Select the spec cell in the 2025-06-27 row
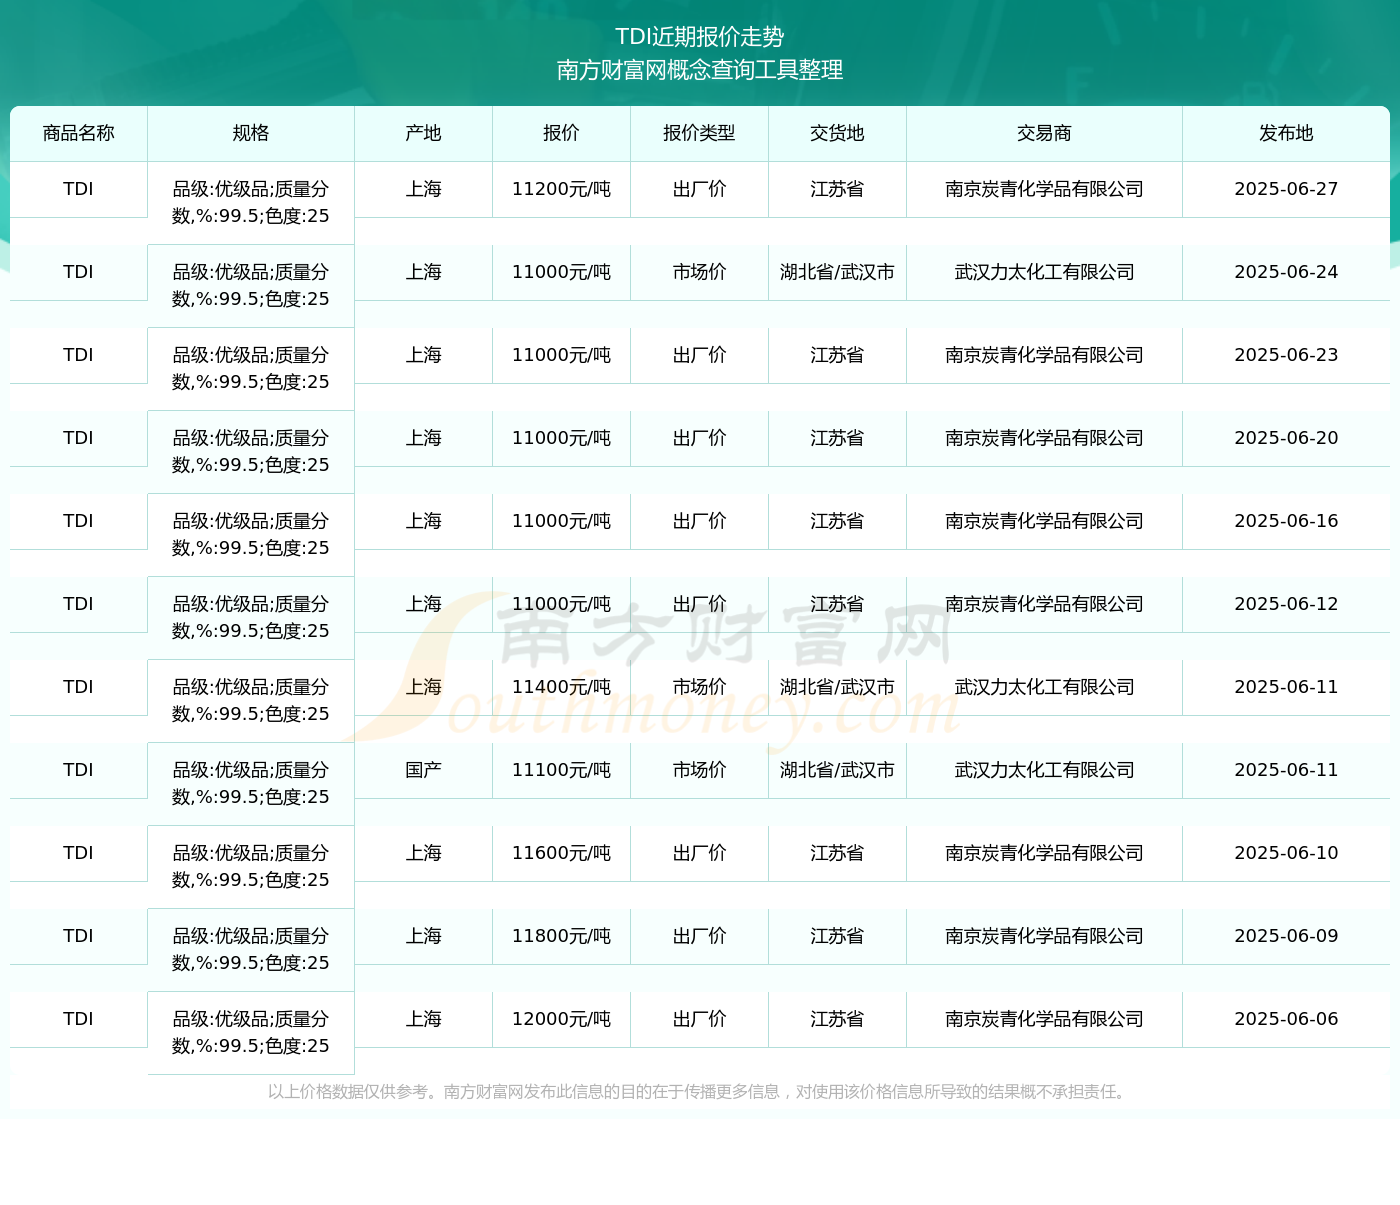Screen dimensions: 1400x1205 (x=251, y=203)
